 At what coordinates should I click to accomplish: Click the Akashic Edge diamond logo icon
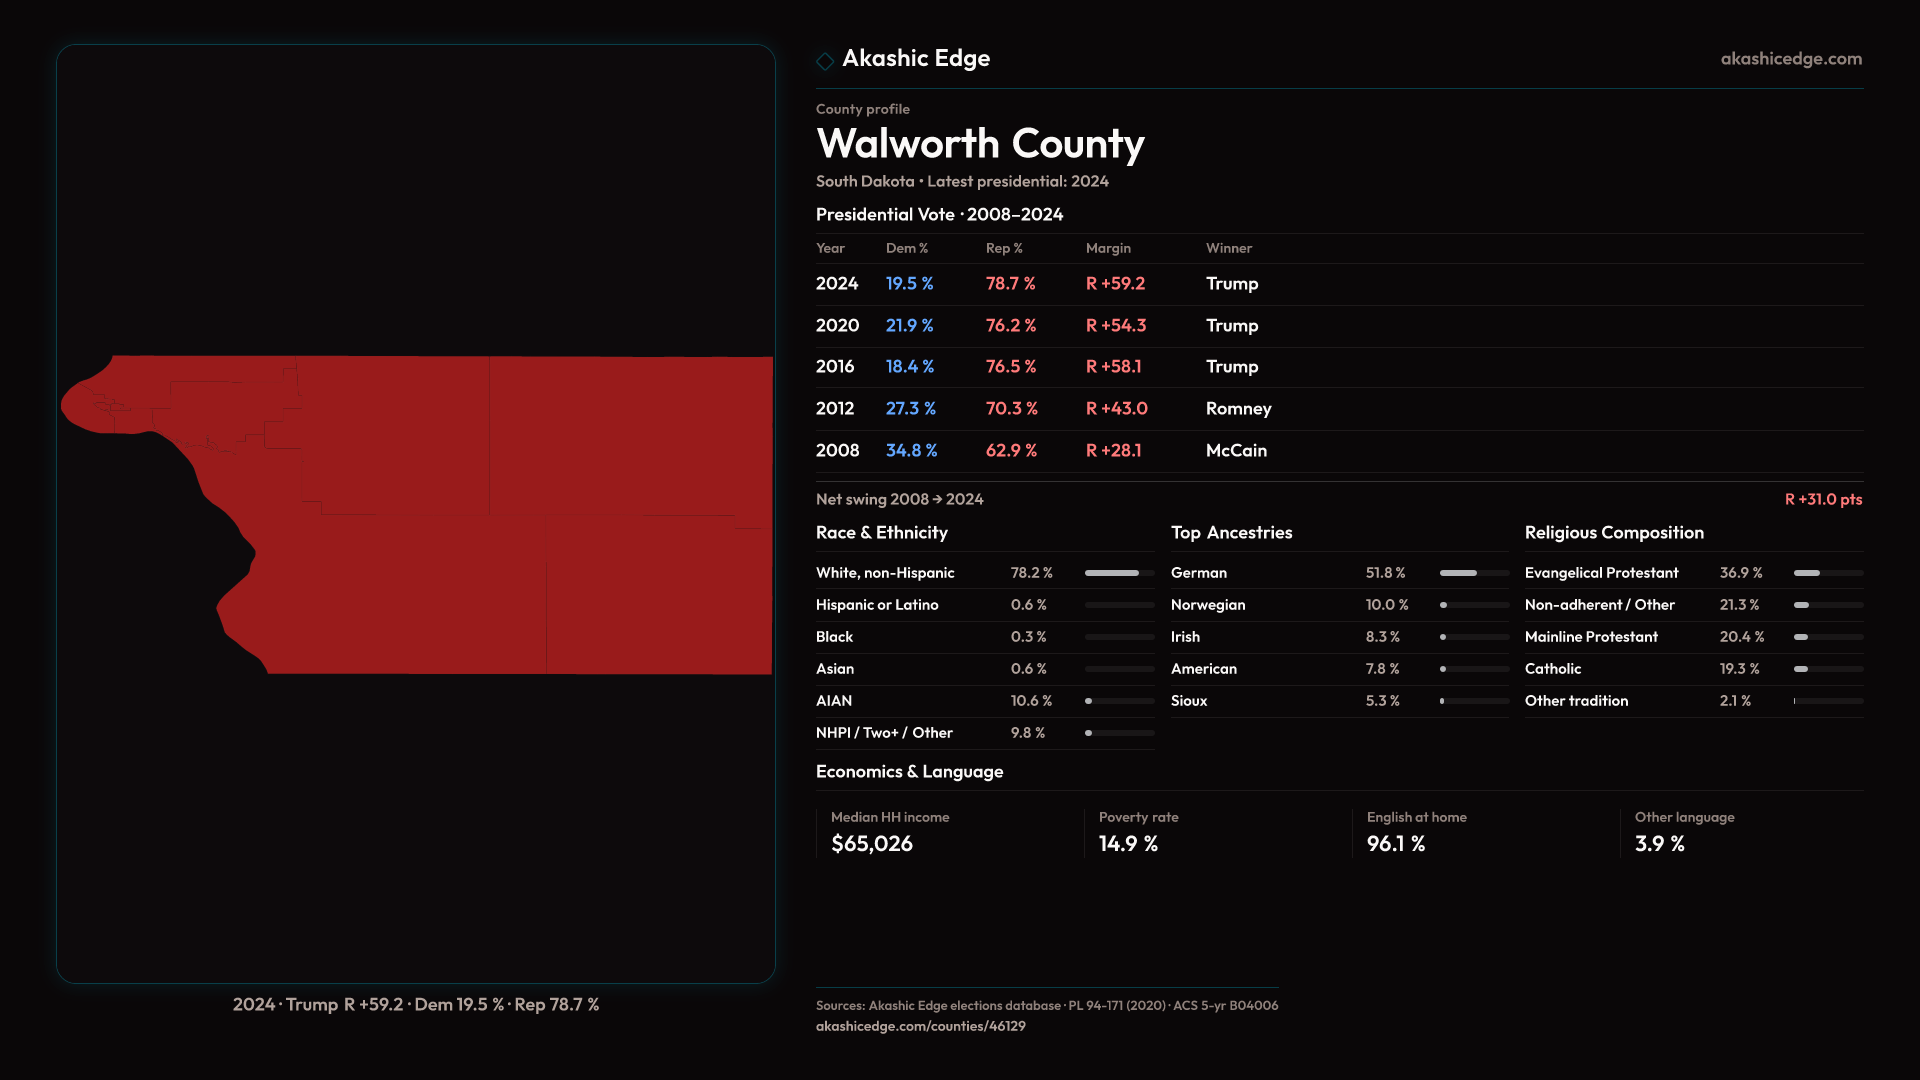(x=825, y=61)
